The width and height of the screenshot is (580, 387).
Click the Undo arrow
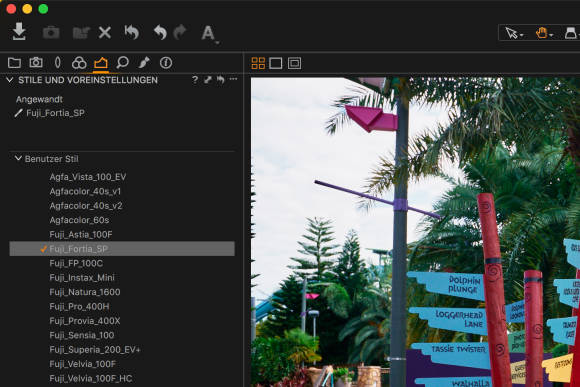click(160, 33)
